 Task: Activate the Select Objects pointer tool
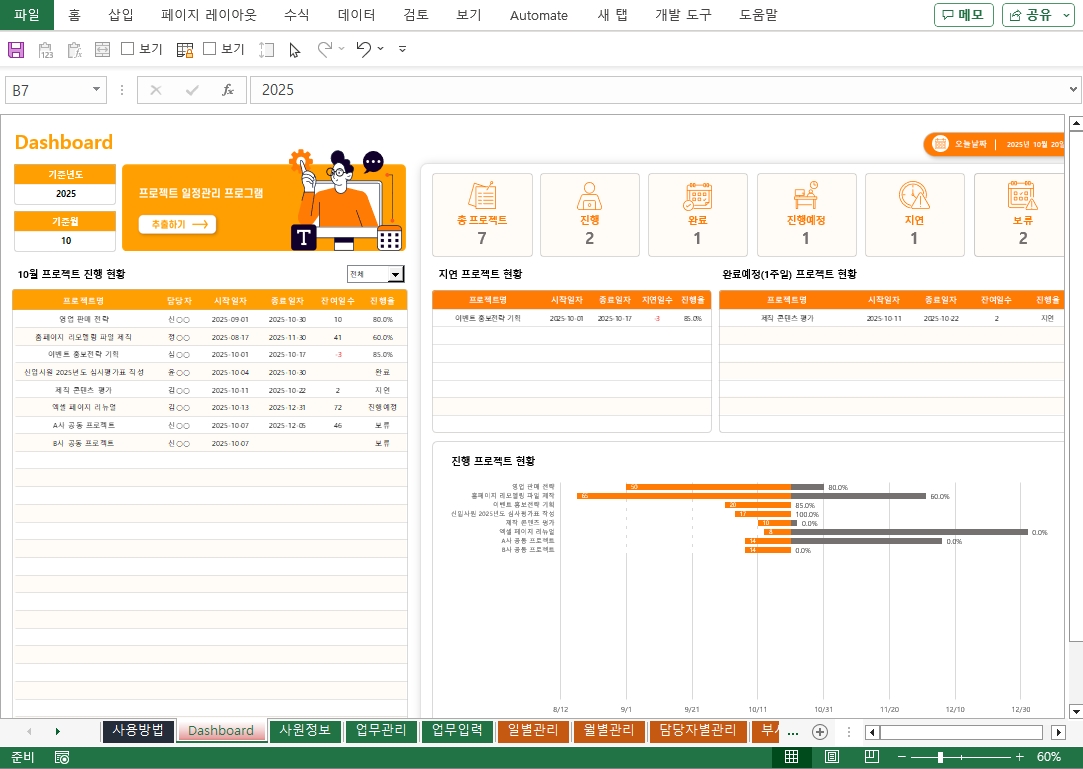[294, 49]
